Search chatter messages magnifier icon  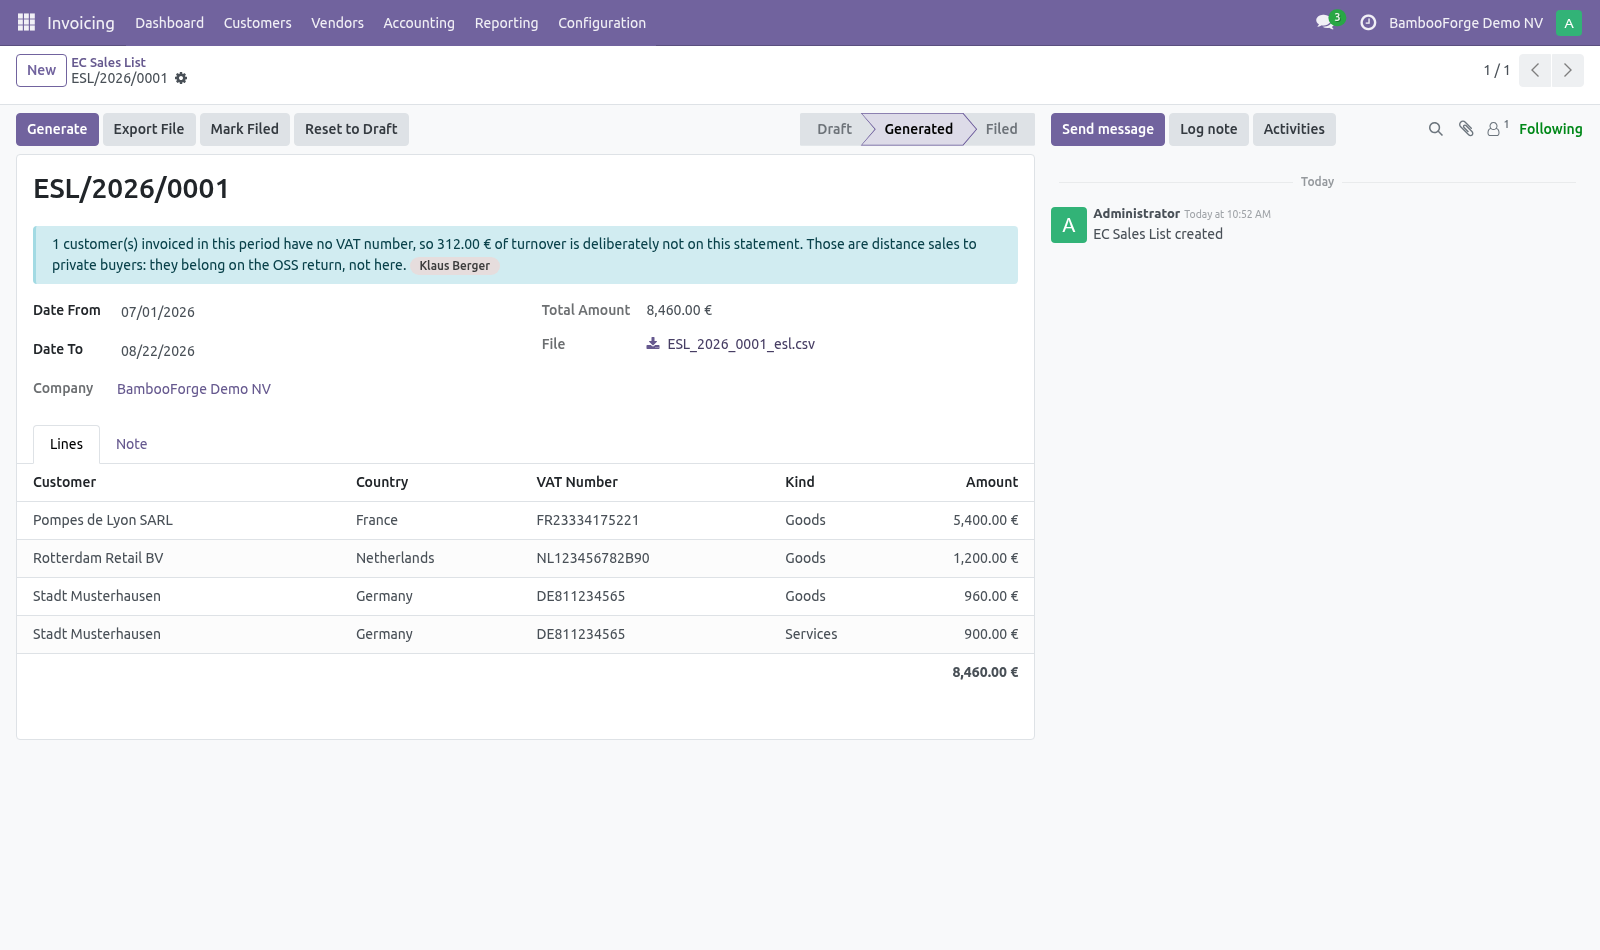pos(1436,129)
